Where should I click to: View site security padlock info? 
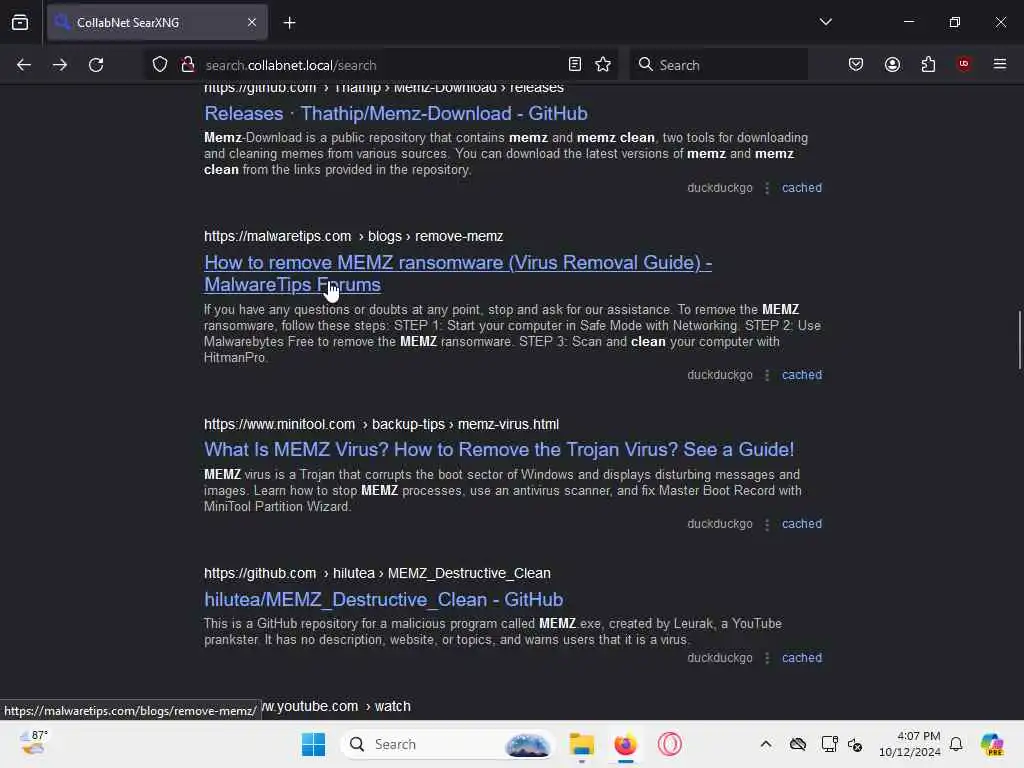point(187,65)
